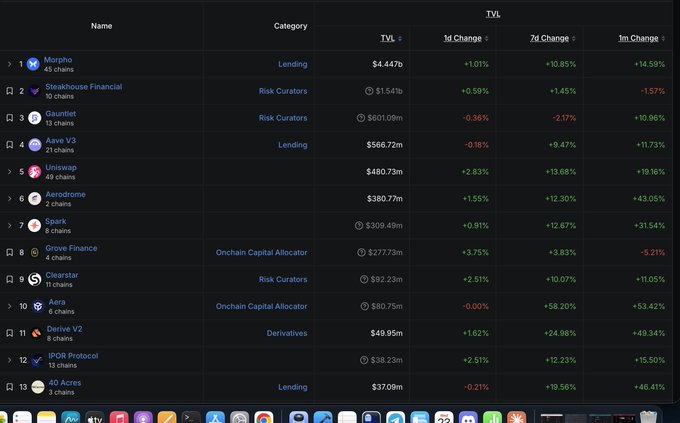The image size is (680, 423).
Task: Click the +58.20% 7d change value
Action: (560, 306)
